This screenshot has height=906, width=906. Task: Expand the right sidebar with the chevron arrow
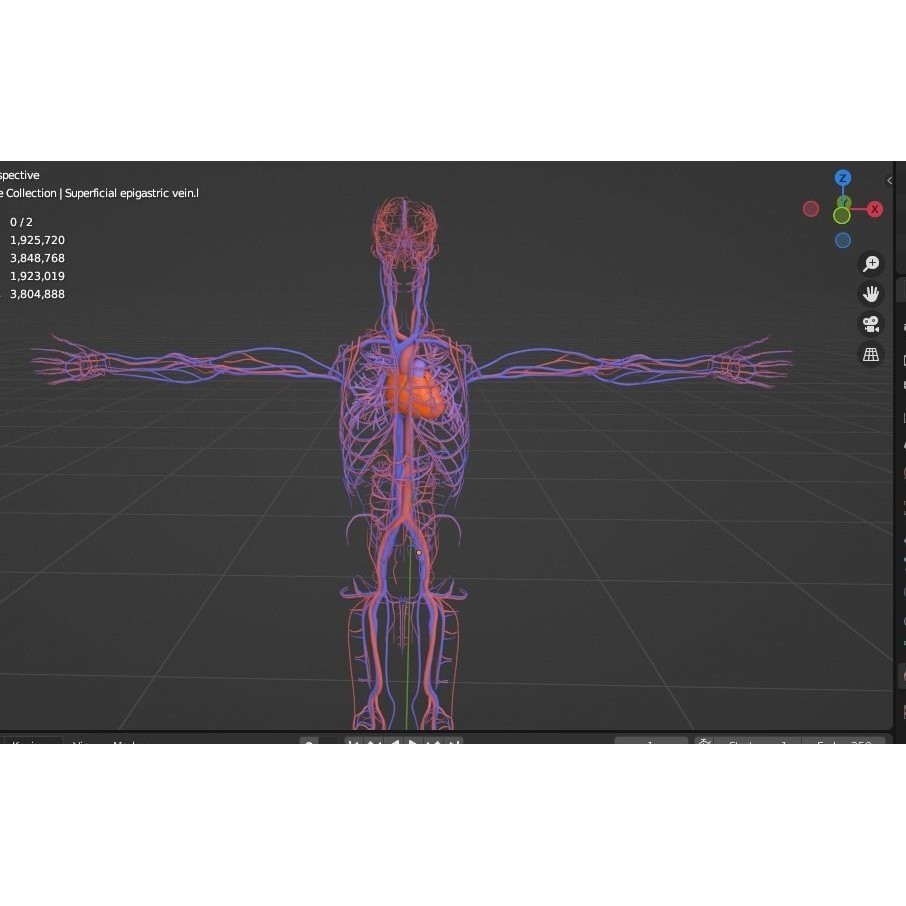[x=889, y=180]
